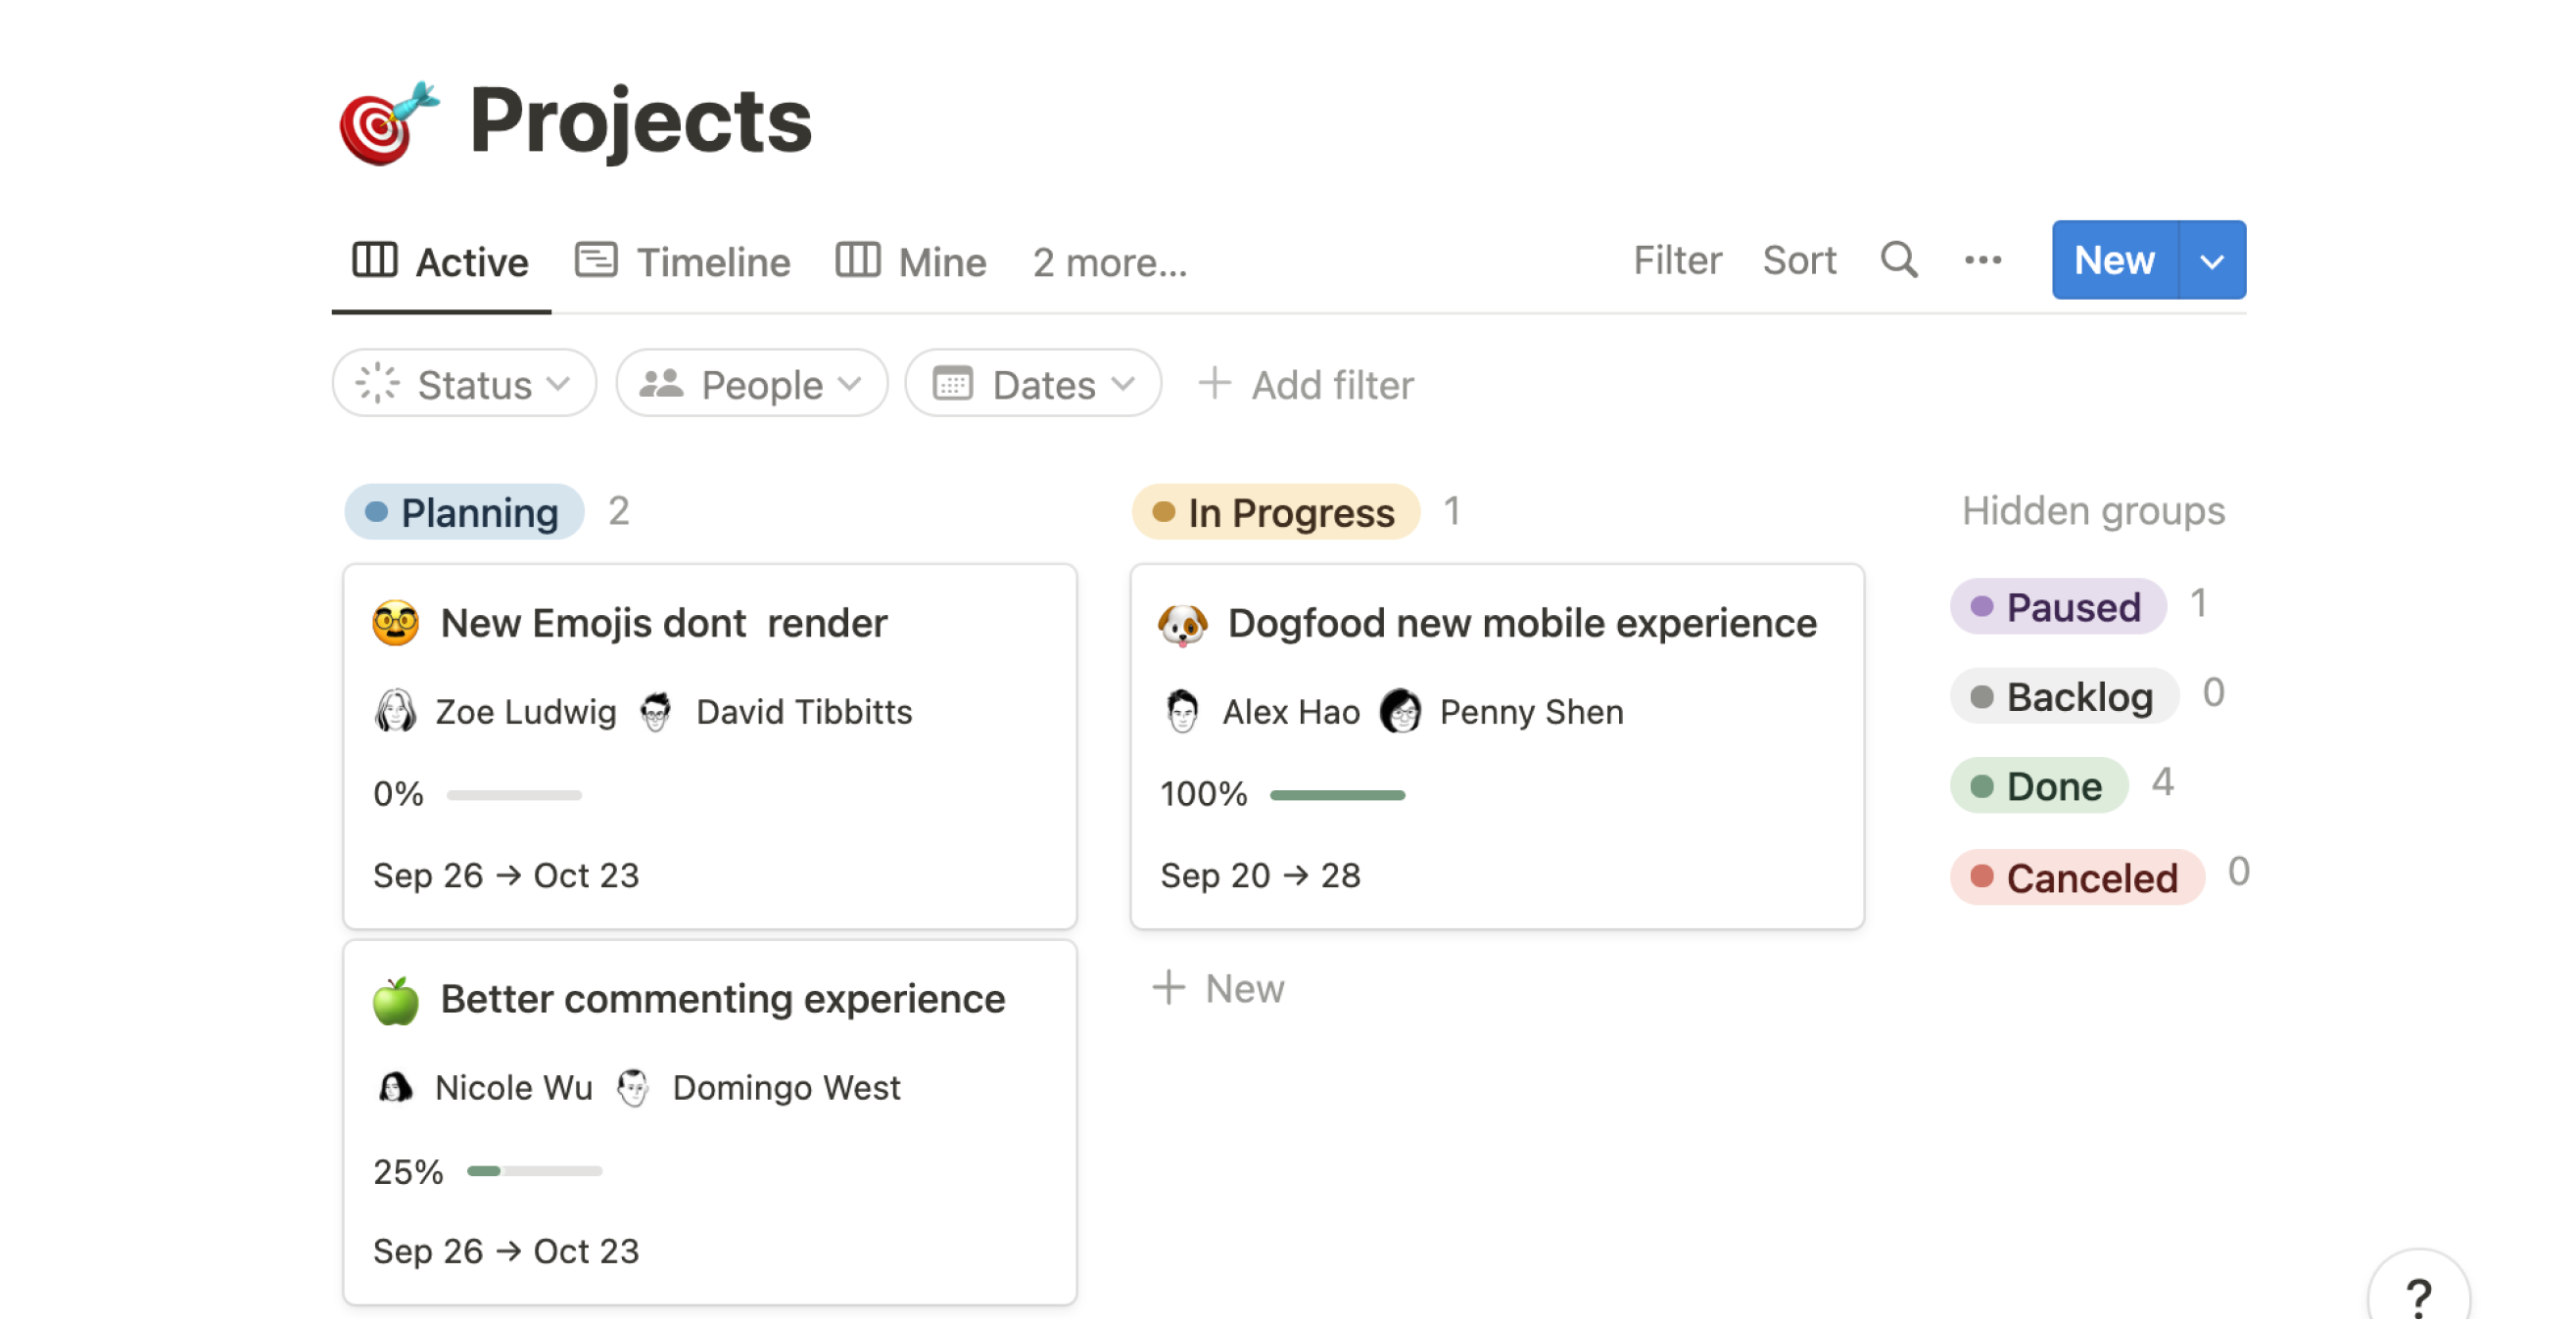Expand the People filter dropdown
Image resolution: width=2576 pixels, height=1322 pixels.
pos(752,384)
